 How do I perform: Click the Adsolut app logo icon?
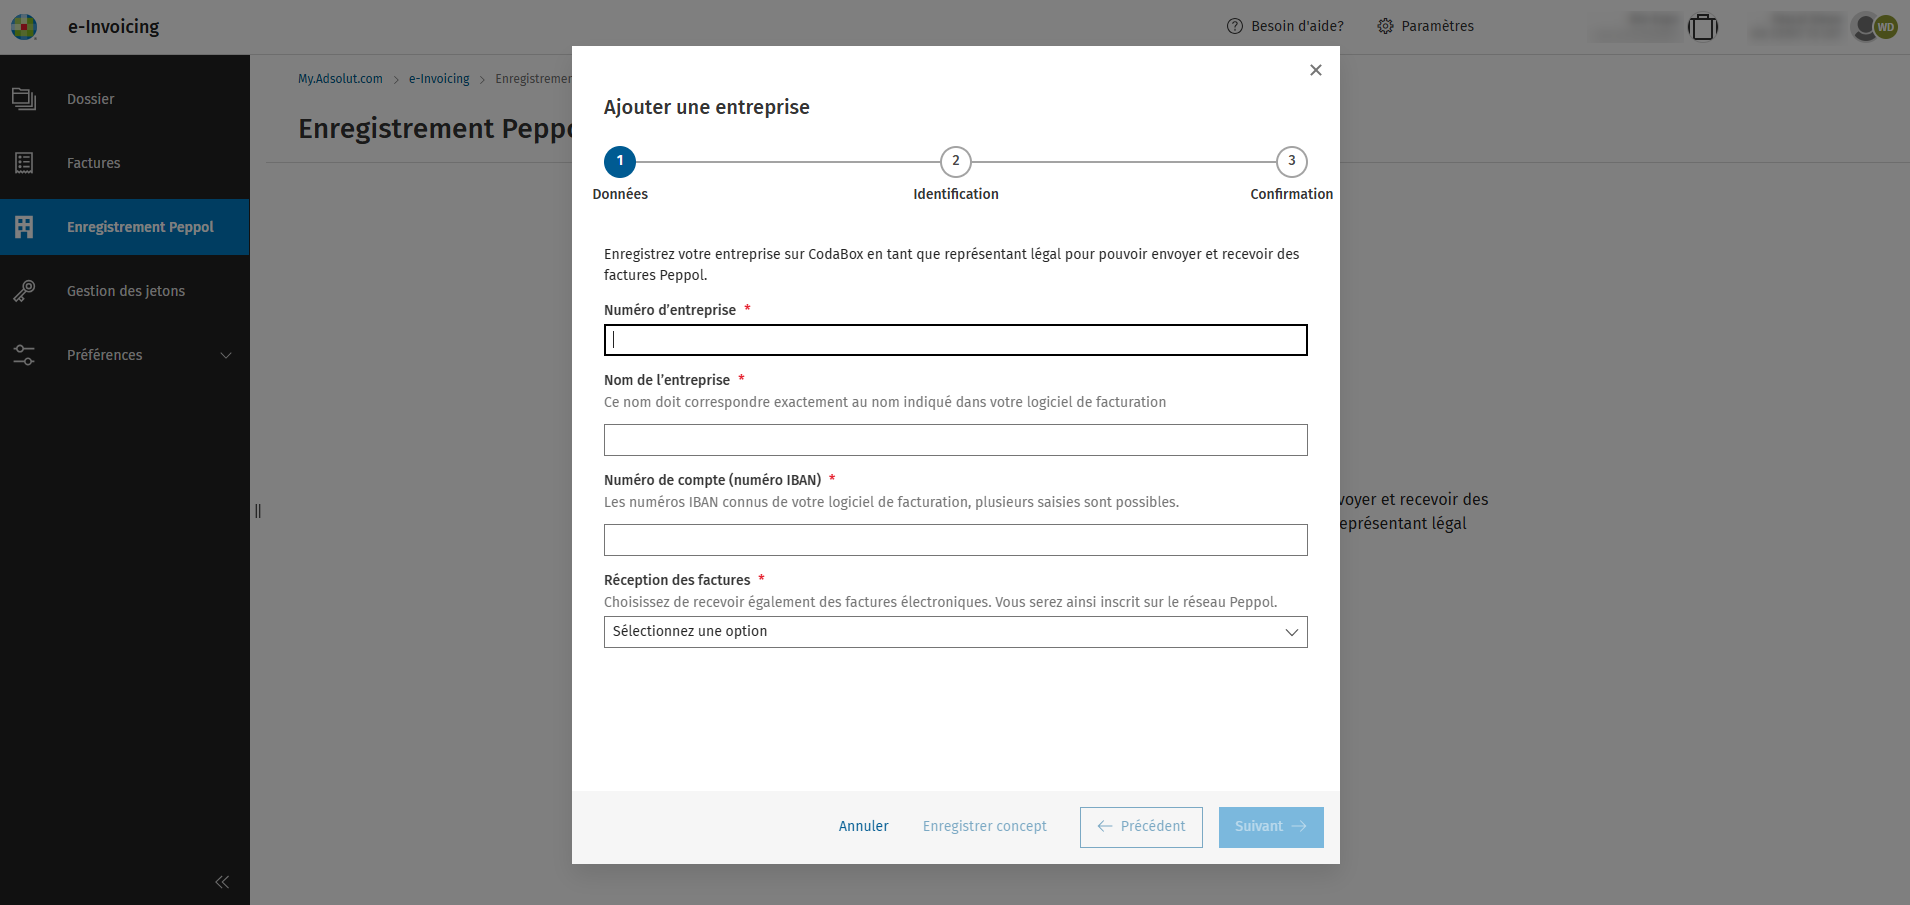24,27
